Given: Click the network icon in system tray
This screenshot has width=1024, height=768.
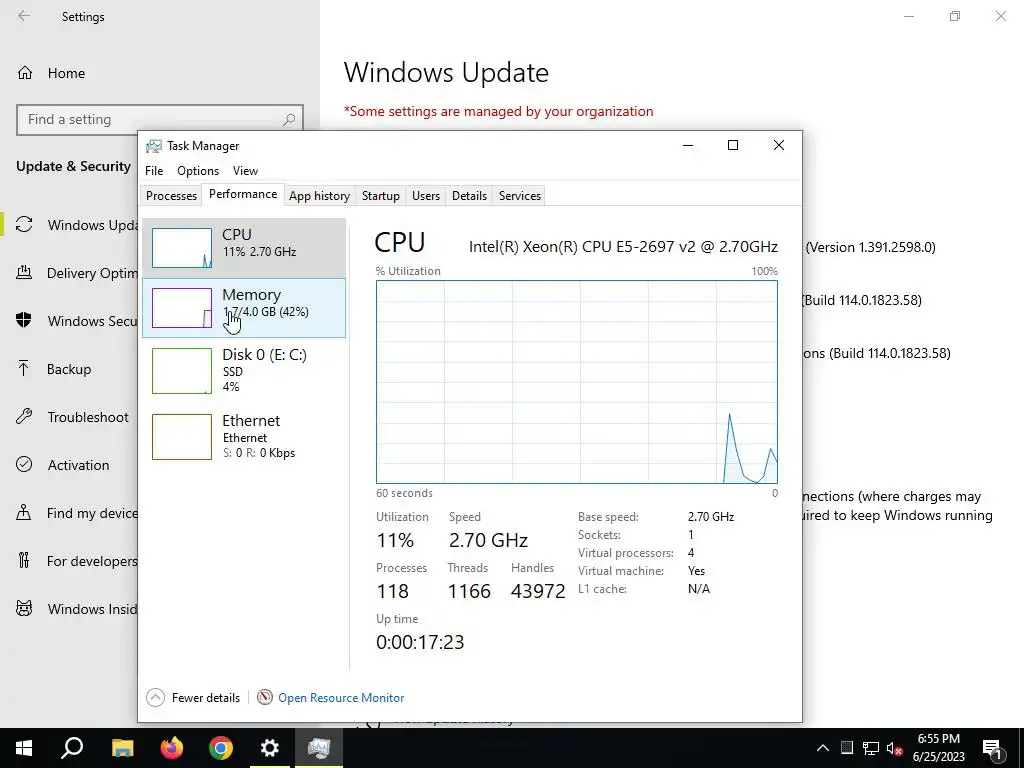Looking at the screenshot, I should [x=871, y=748].
